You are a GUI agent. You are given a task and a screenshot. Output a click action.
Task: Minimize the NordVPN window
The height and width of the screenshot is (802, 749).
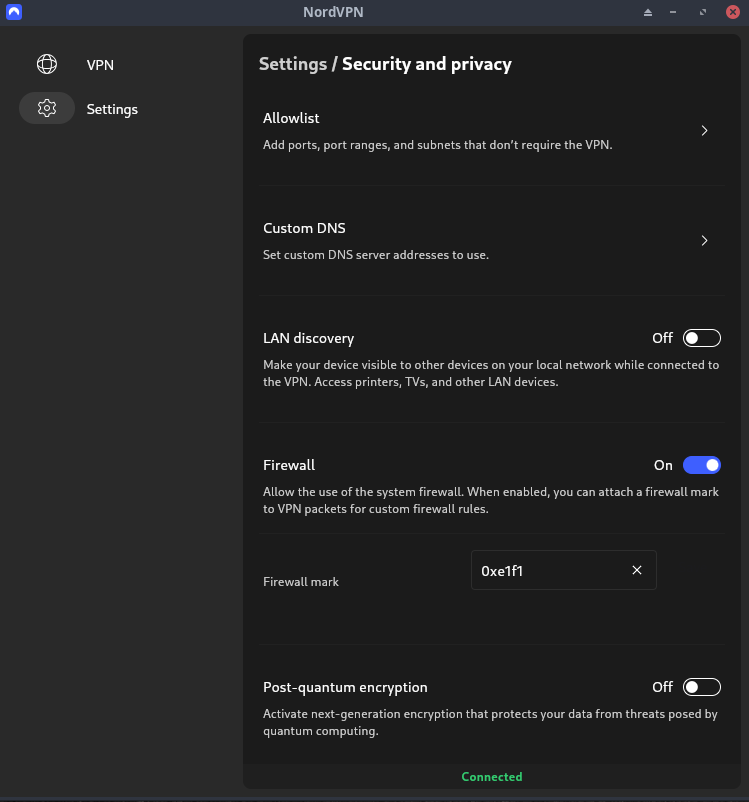point(675,12)
